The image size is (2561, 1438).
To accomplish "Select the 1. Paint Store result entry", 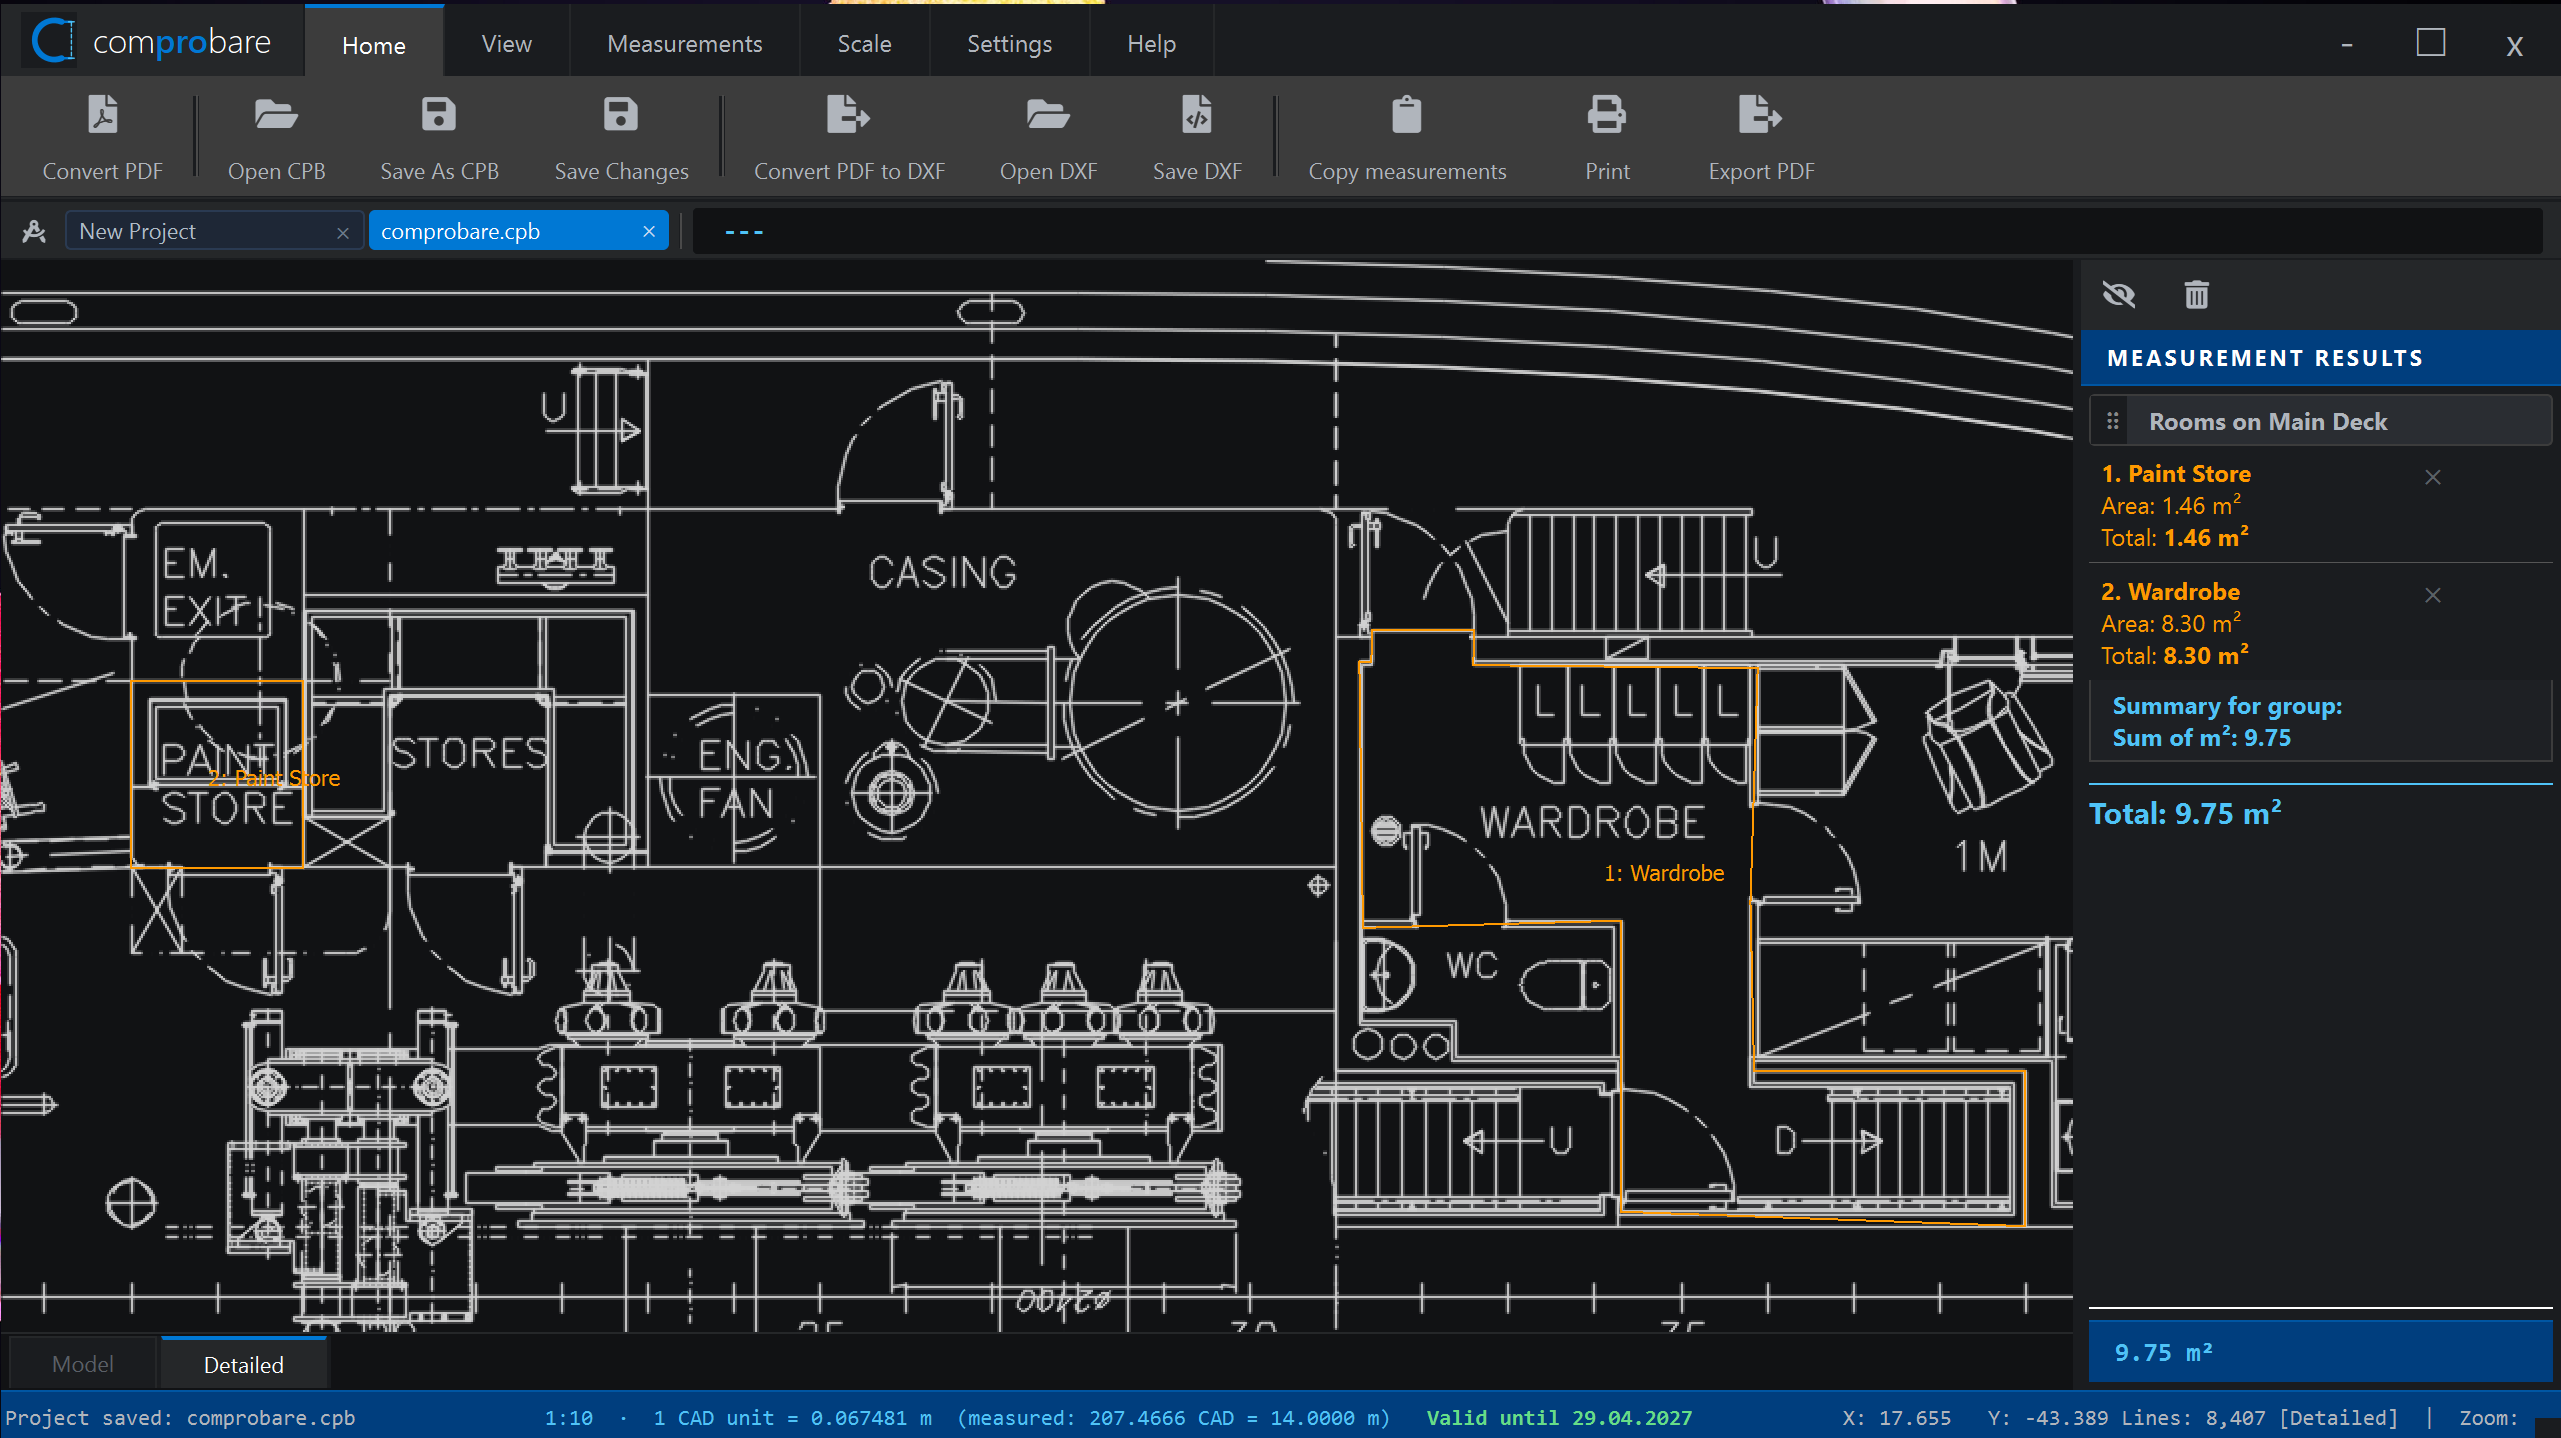I will (x=2176, y=474).
